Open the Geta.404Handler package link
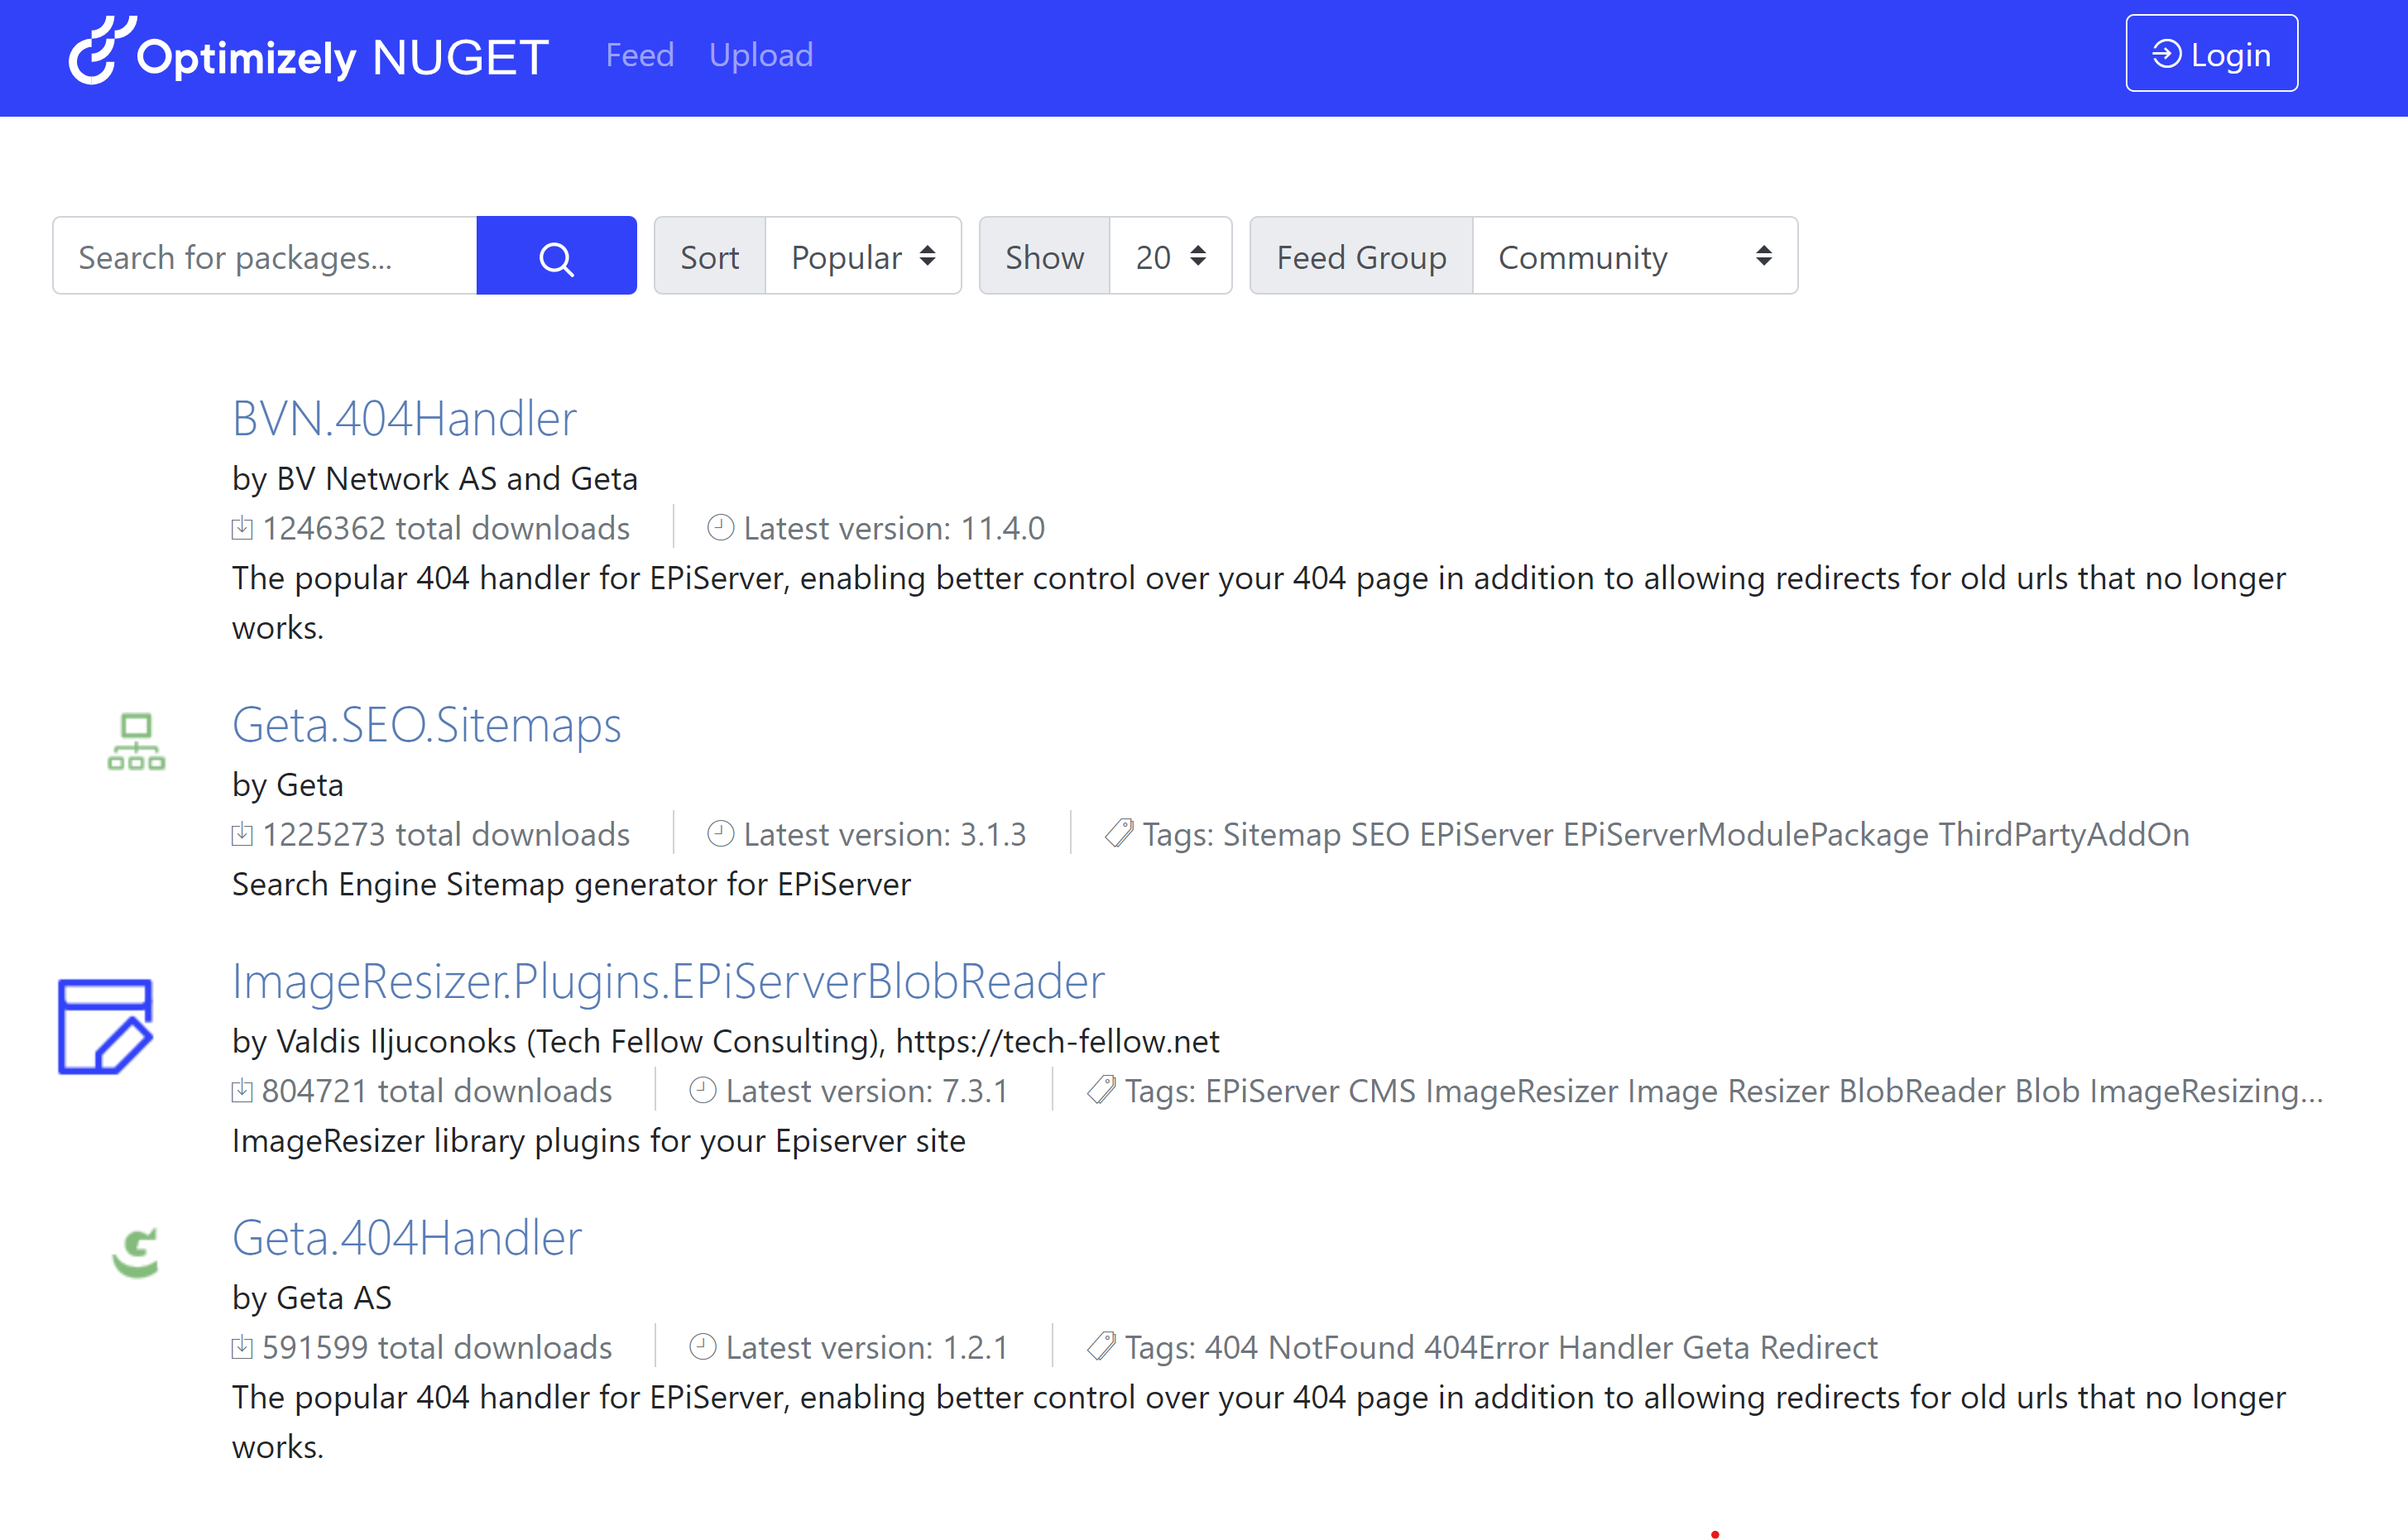 406,1238
